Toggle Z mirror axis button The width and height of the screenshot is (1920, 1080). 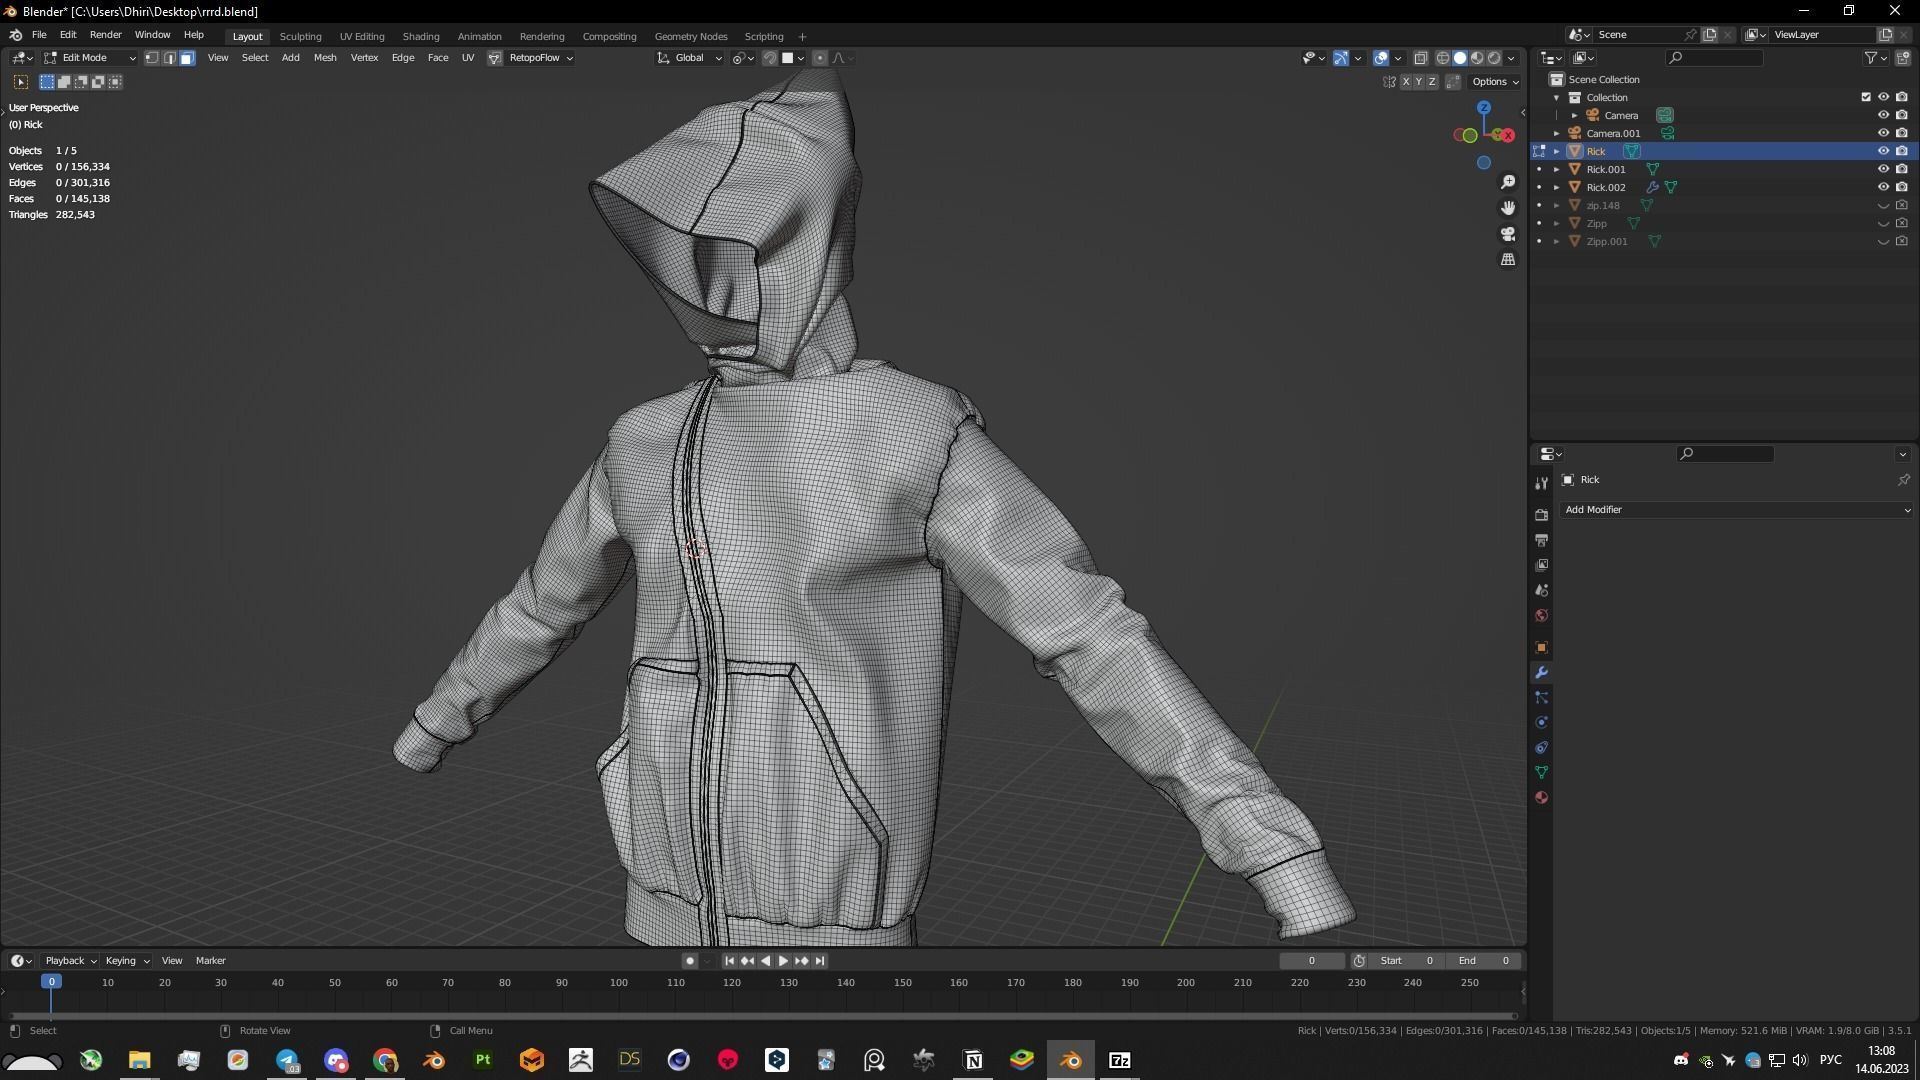pos(1432,82)
